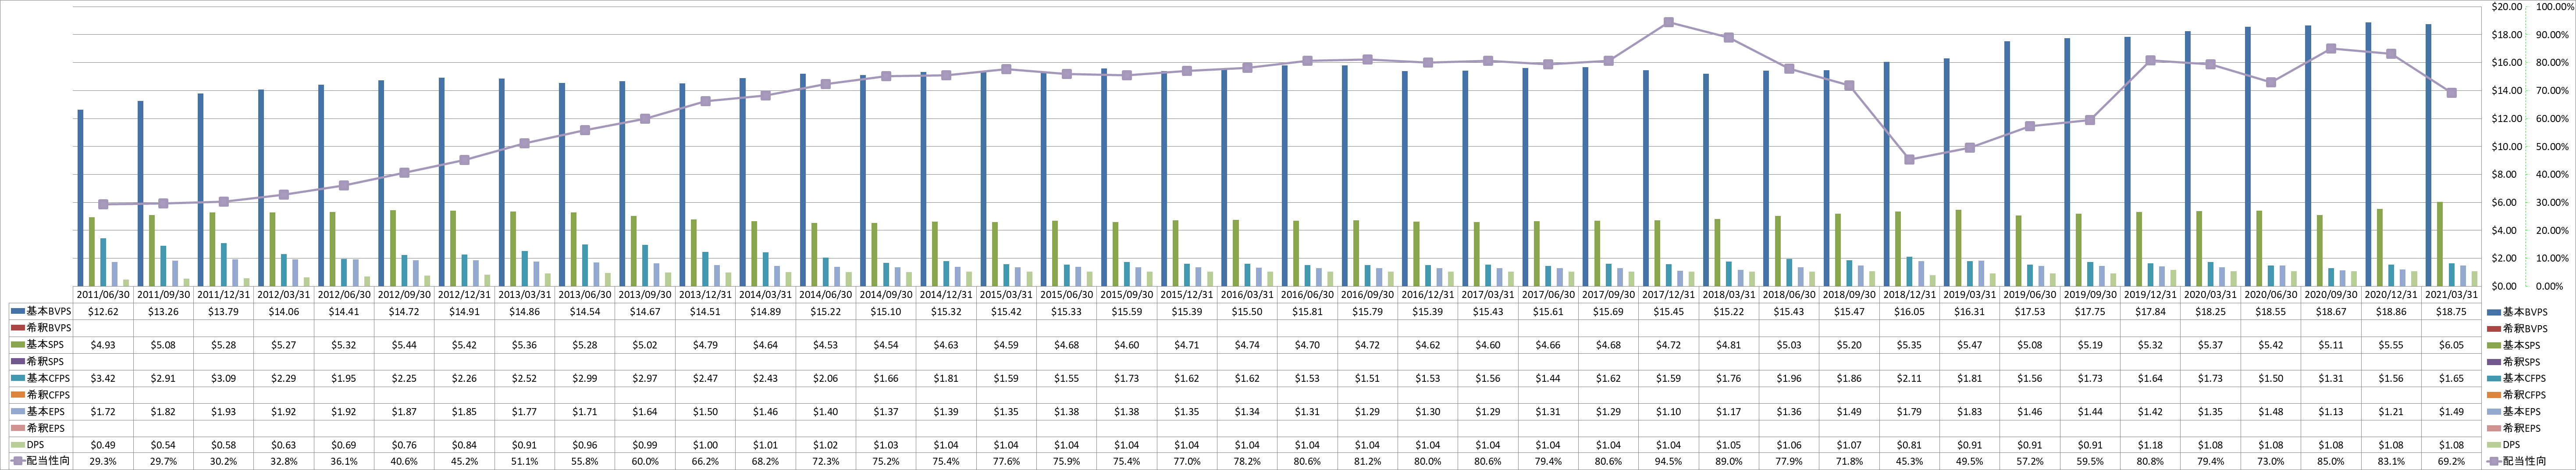This screenshot has width=2576, height=470.
Task: Click the $4.93 基本SPS cell
Action: 103,345
